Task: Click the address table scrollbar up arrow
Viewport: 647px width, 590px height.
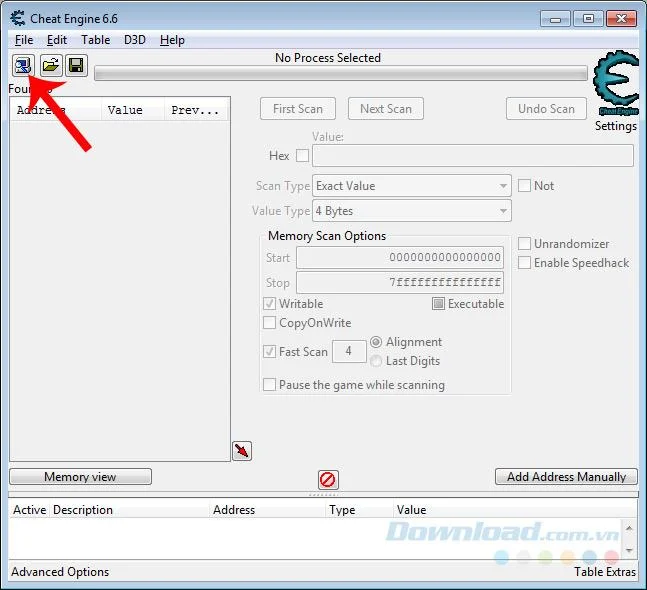Action: click(629, 528)
